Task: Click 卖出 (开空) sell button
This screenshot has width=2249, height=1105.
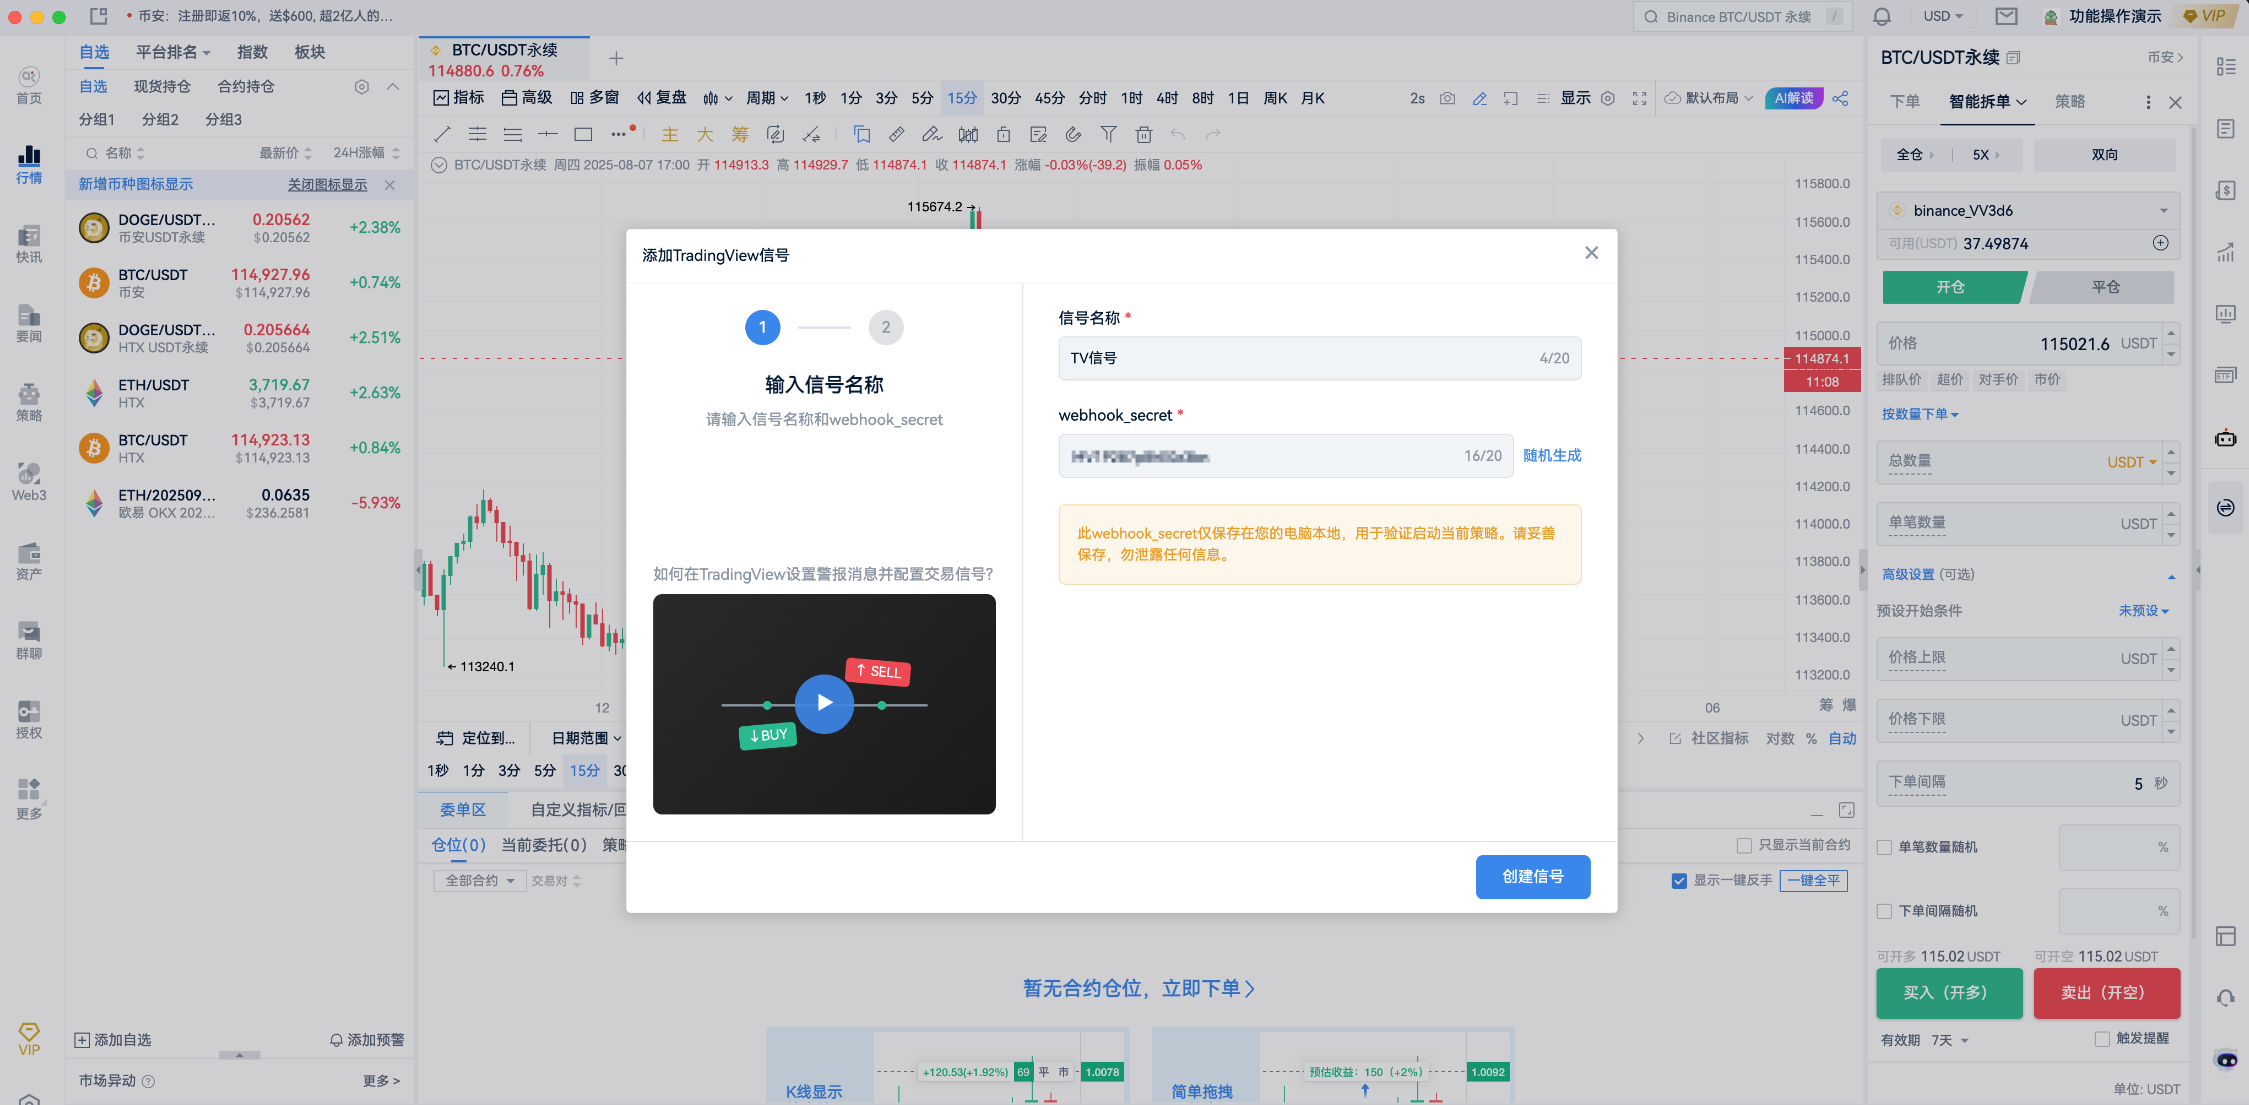Action: tap(2106, 993)
